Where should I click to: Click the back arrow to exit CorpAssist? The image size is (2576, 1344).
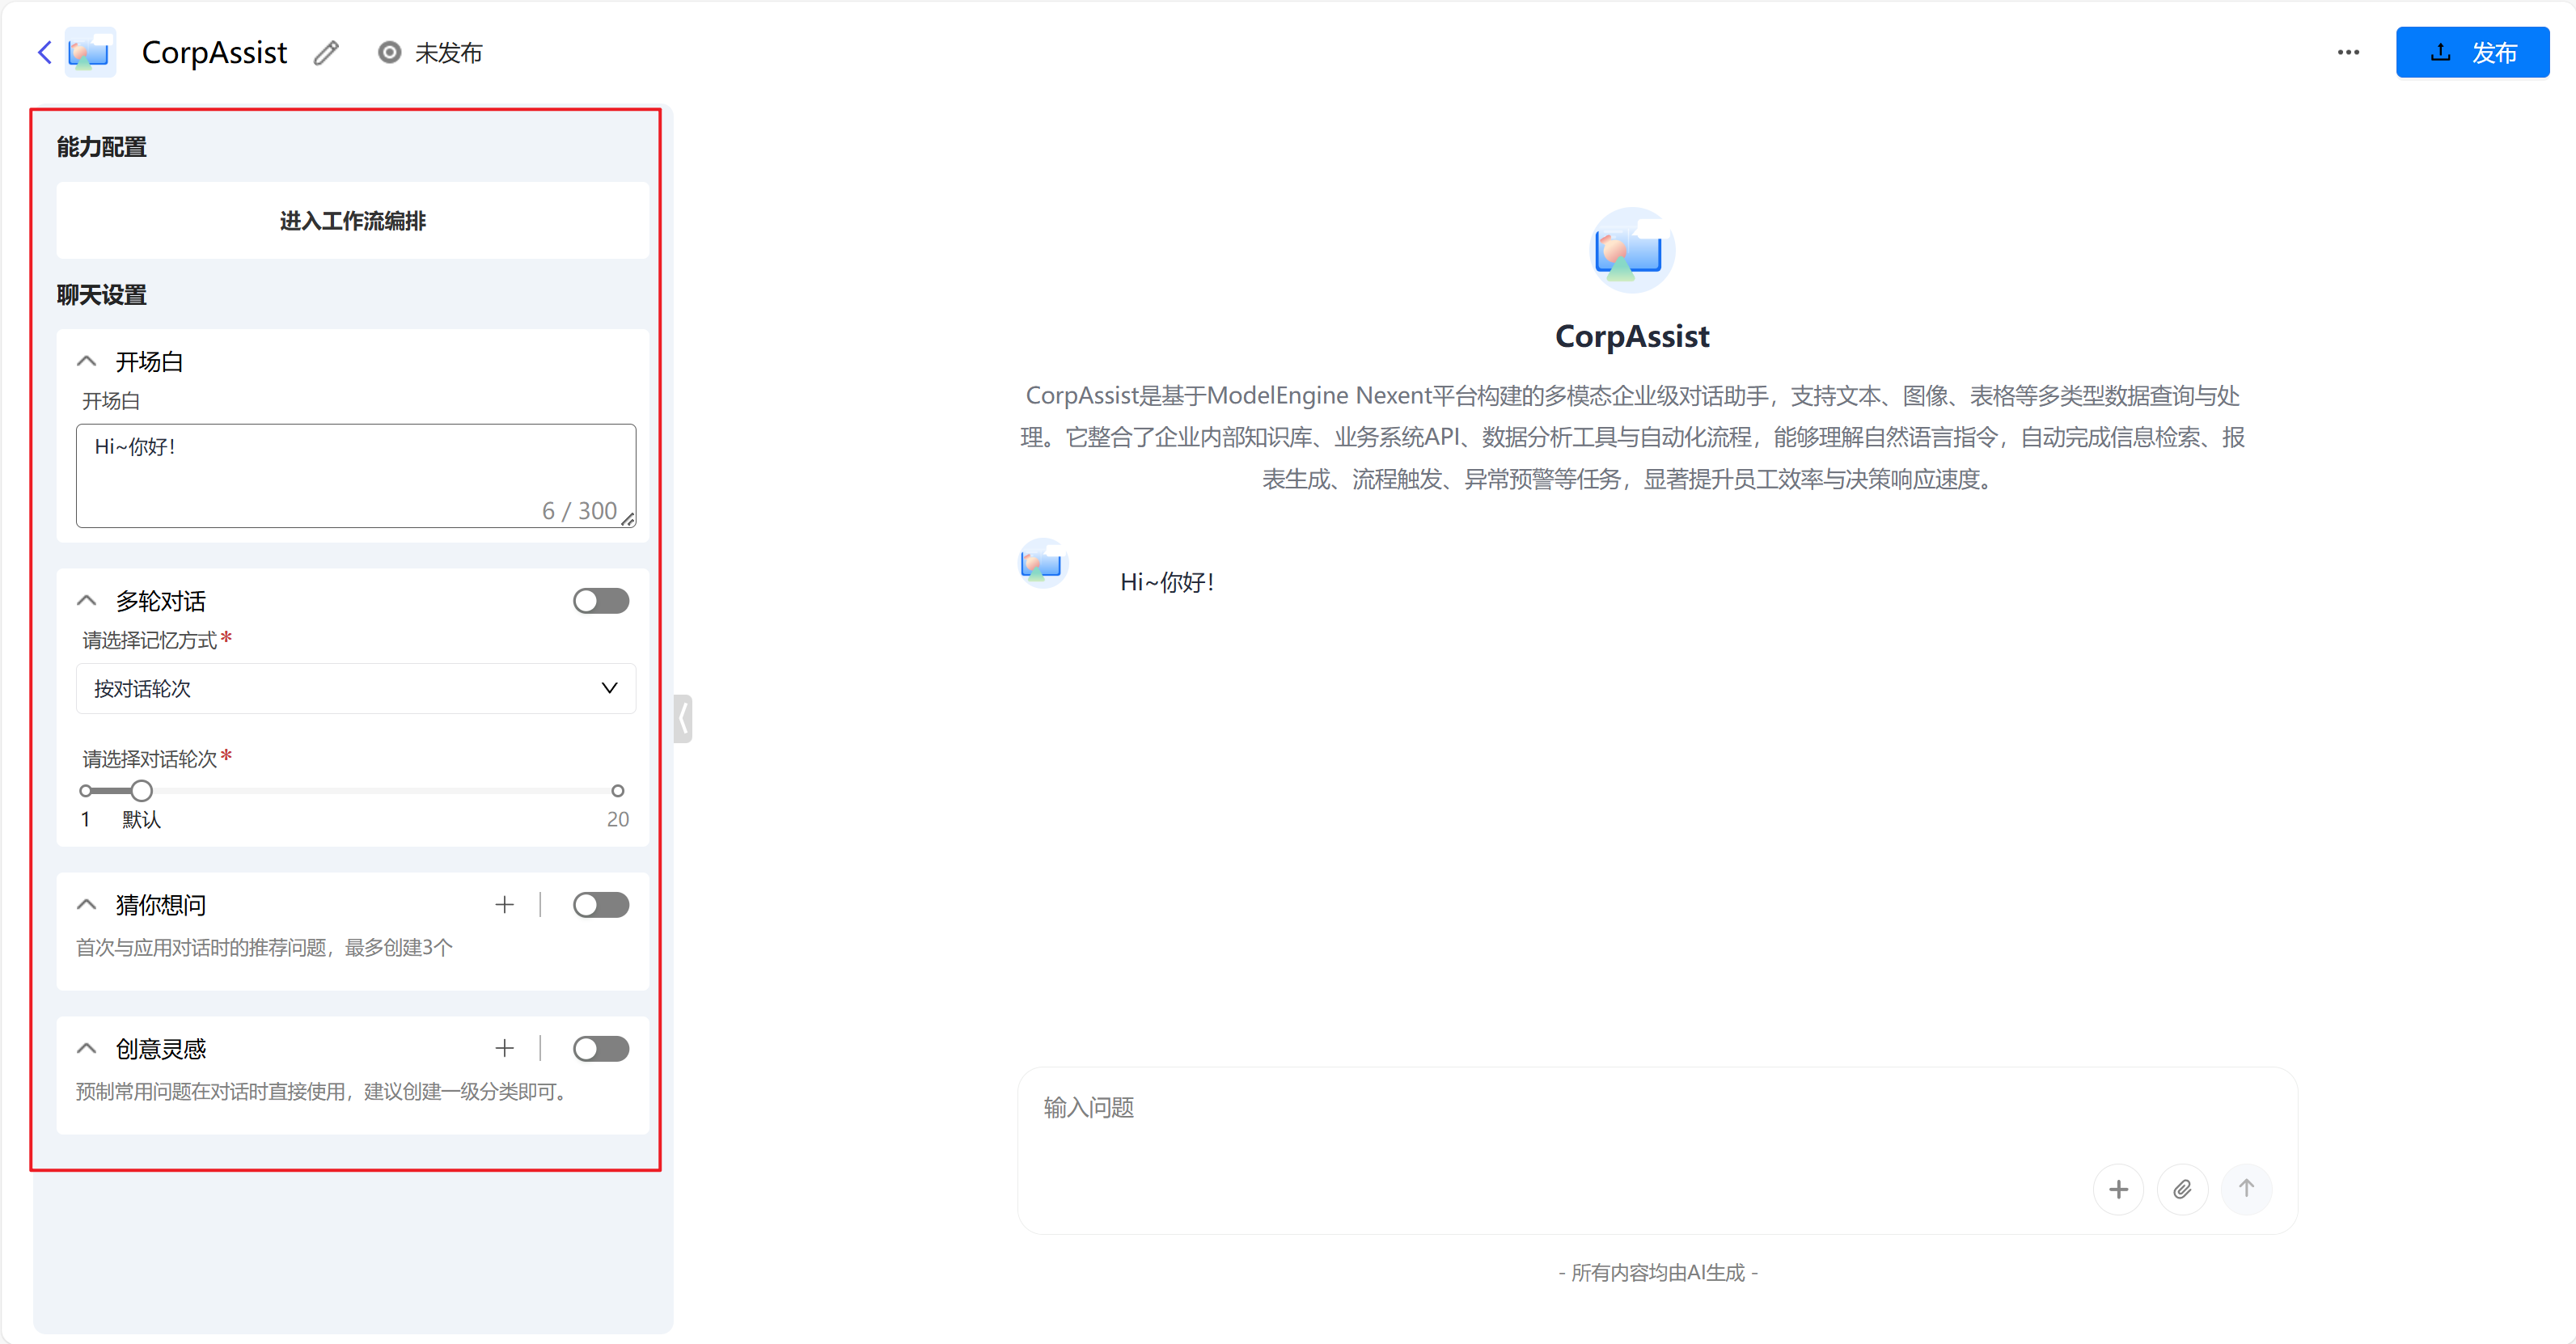pos(44,52)
